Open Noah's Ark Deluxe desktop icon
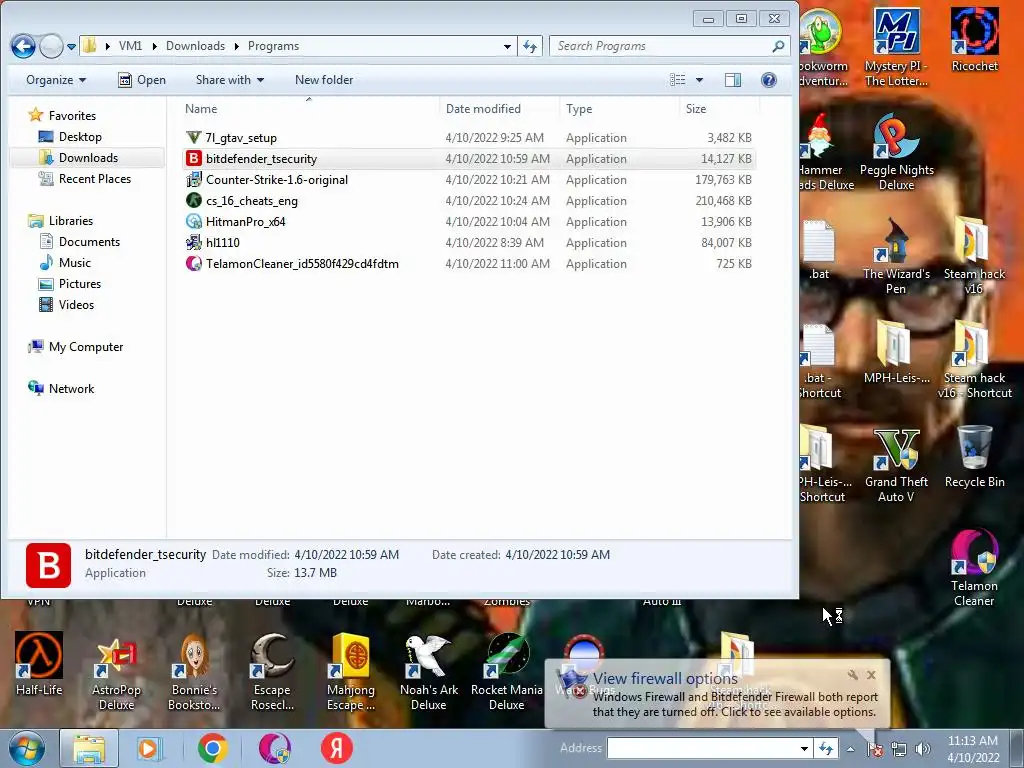Image resolution: width=1024 pixels, height=768 pixels. coord(428,673)
